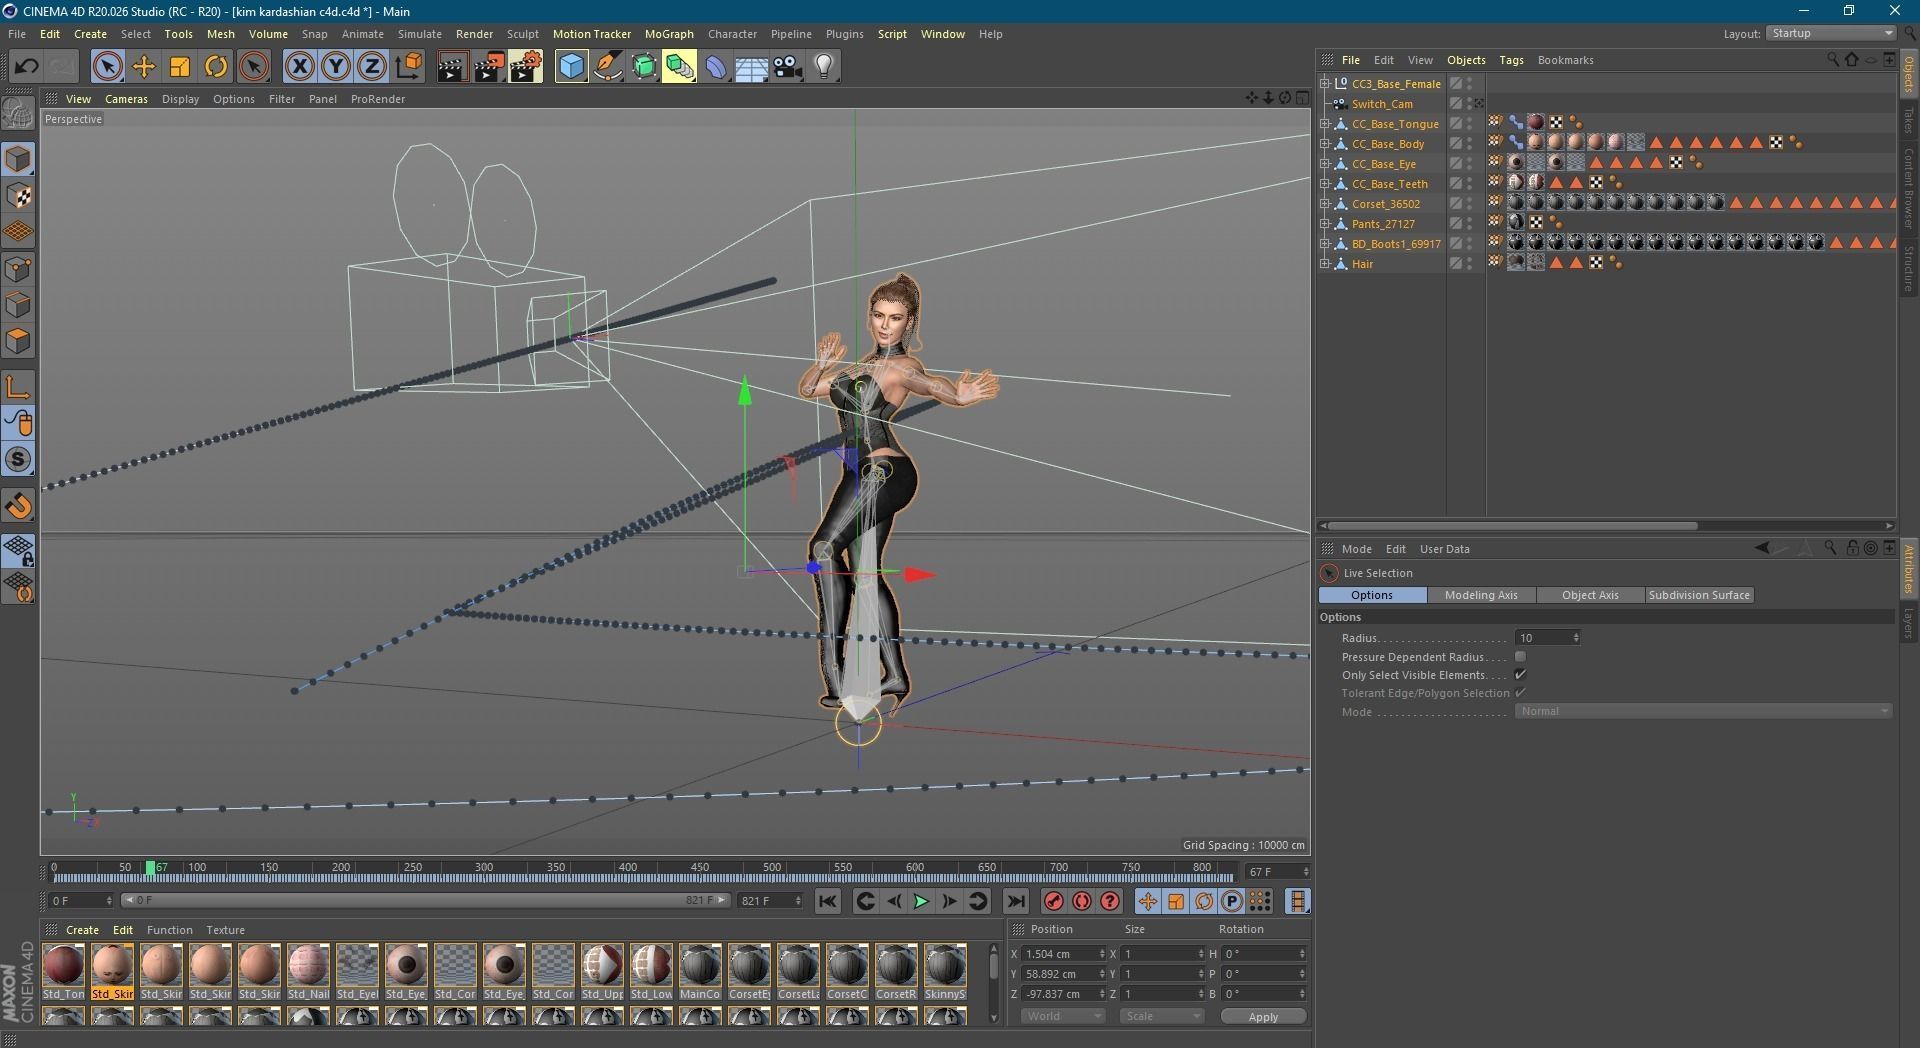Viewport: 1920px width, 1048px height.
Task: Open the Objects panel Tags menu
Action: 1511,60
